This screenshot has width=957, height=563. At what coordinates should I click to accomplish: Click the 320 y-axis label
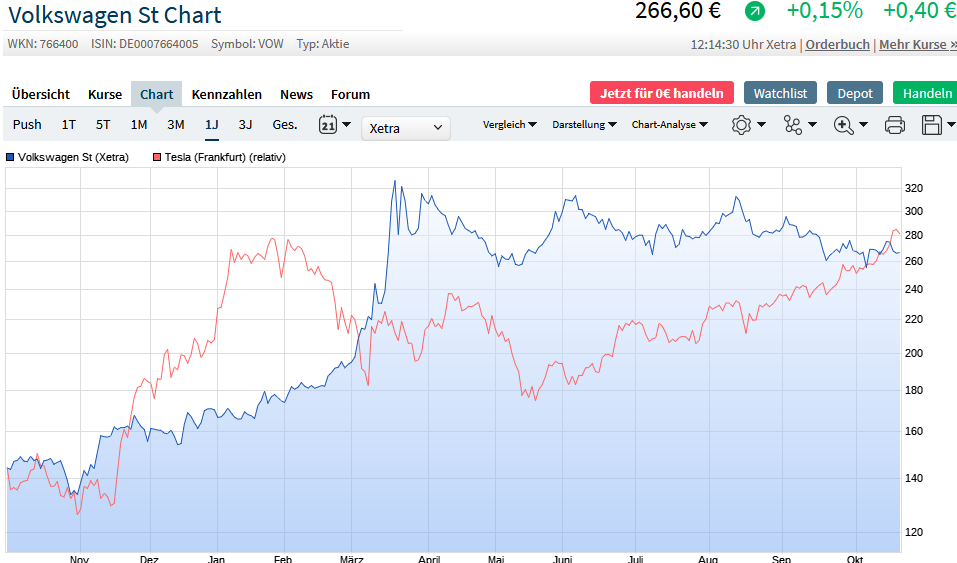914,188
